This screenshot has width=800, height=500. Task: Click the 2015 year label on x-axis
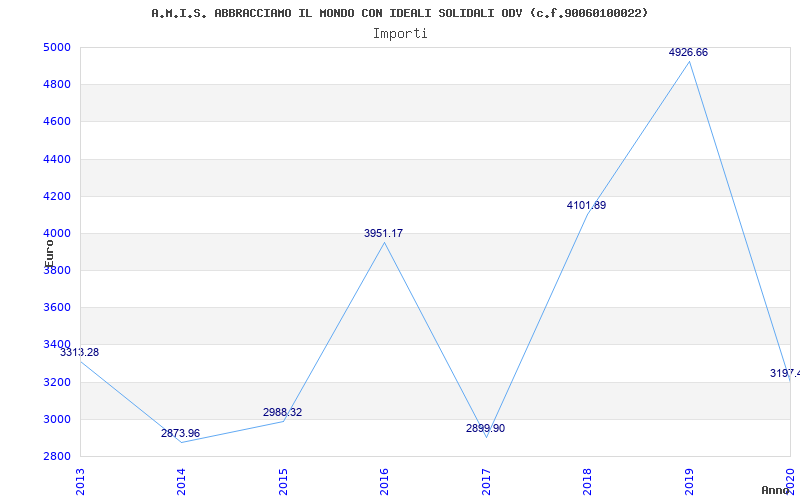coord(283,482)
